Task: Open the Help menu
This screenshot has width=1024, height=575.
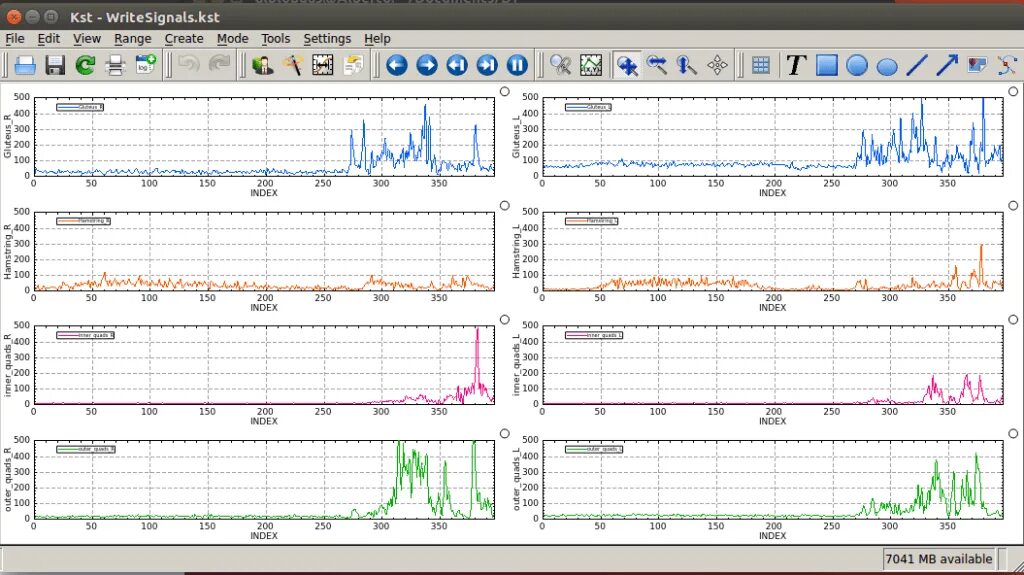Action: (x=377, y=39)
